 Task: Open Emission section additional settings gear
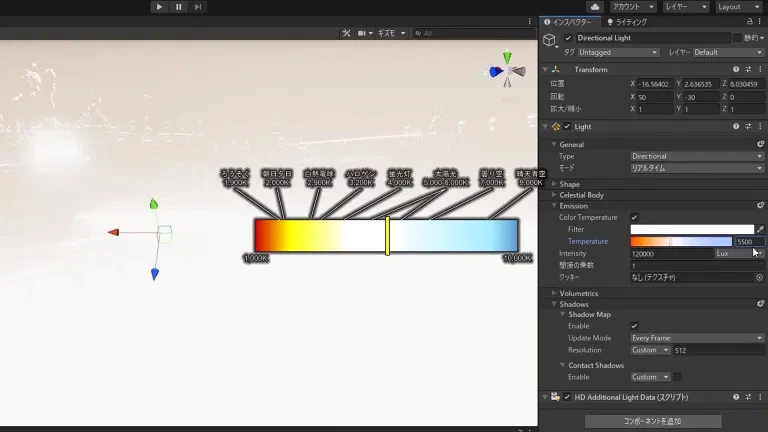(x=760, y=206)
